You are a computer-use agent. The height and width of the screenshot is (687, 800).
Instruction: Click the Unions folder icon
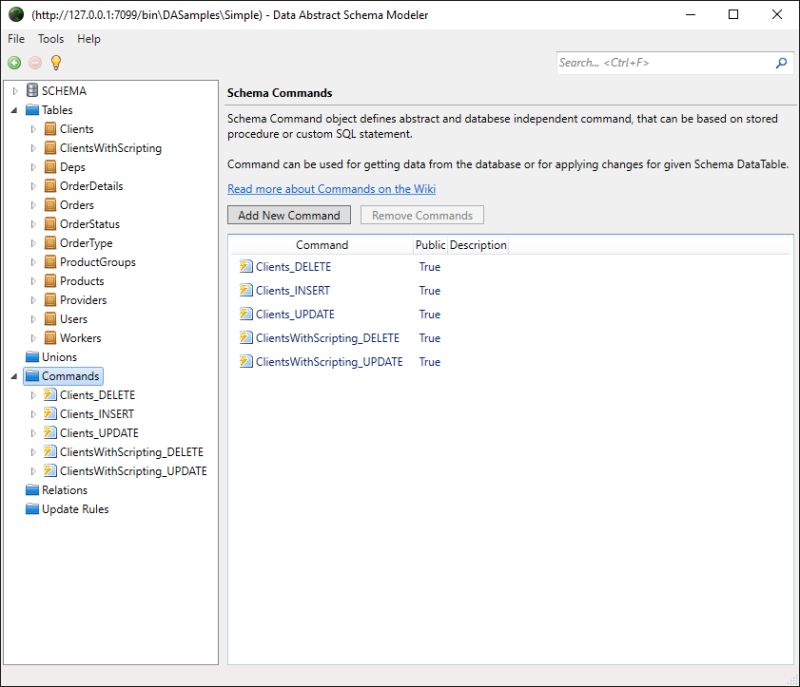[x=32, y=357]
